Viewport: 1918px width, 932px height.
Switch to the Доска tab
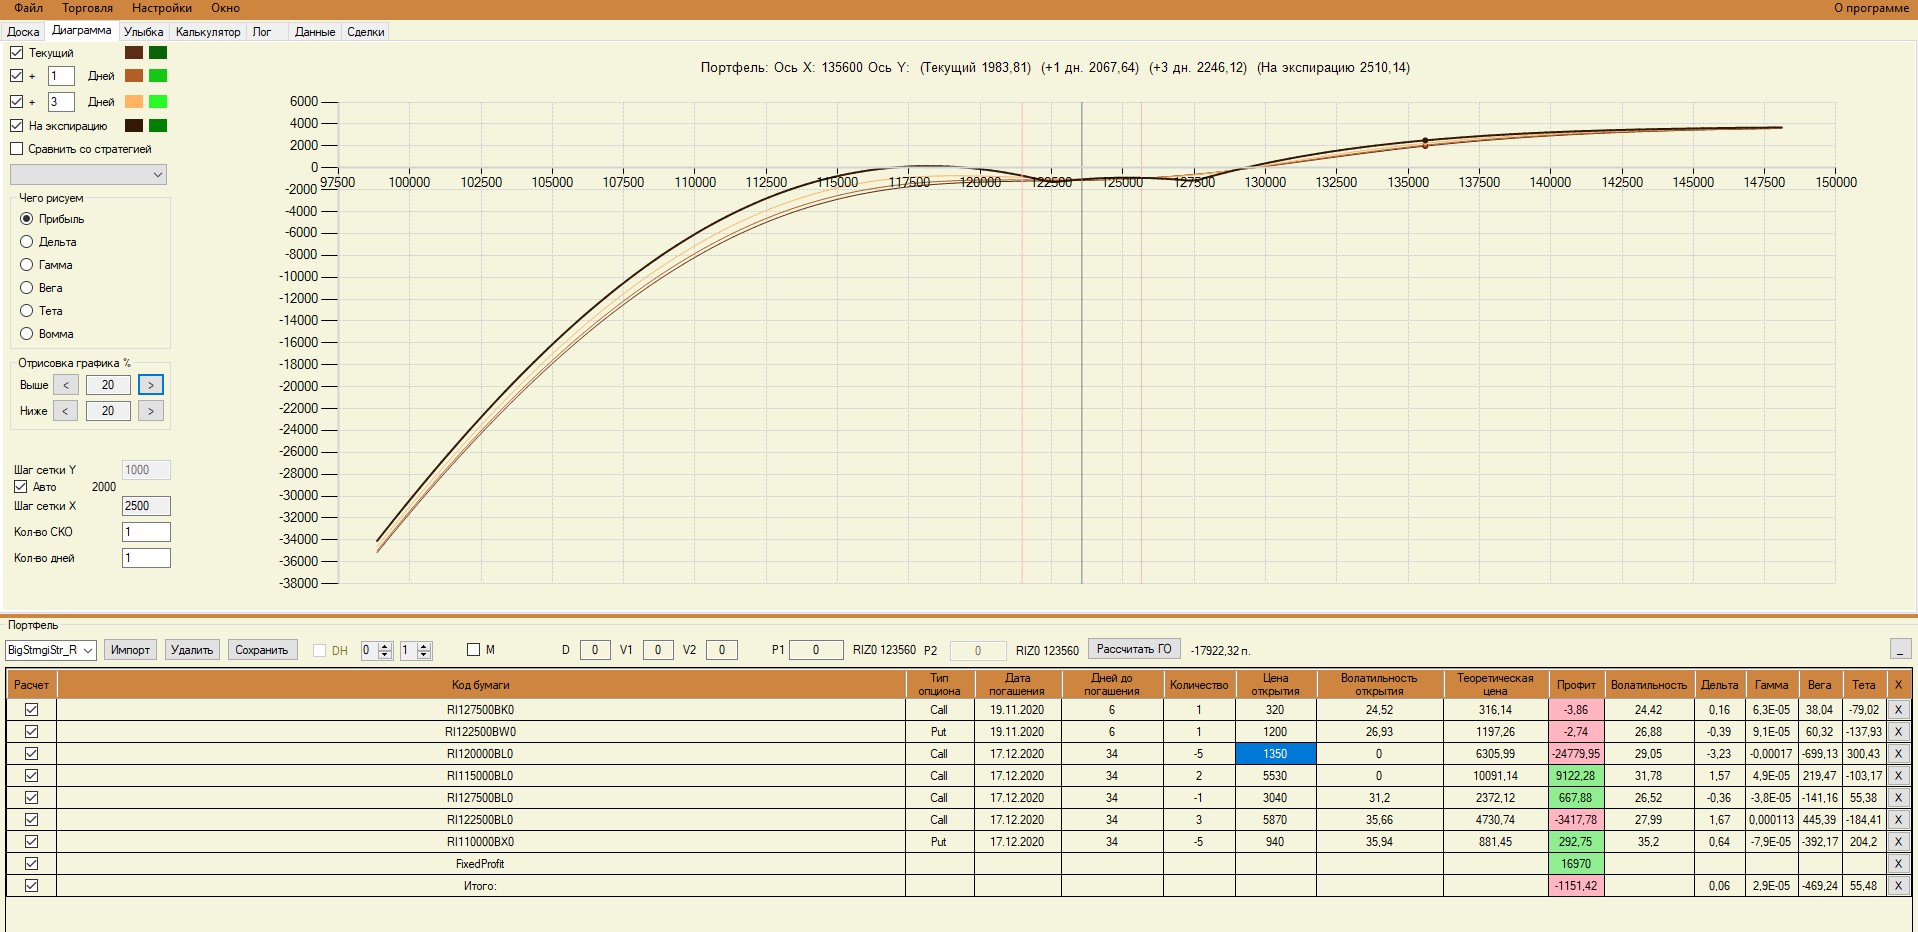tap(23, 32)
